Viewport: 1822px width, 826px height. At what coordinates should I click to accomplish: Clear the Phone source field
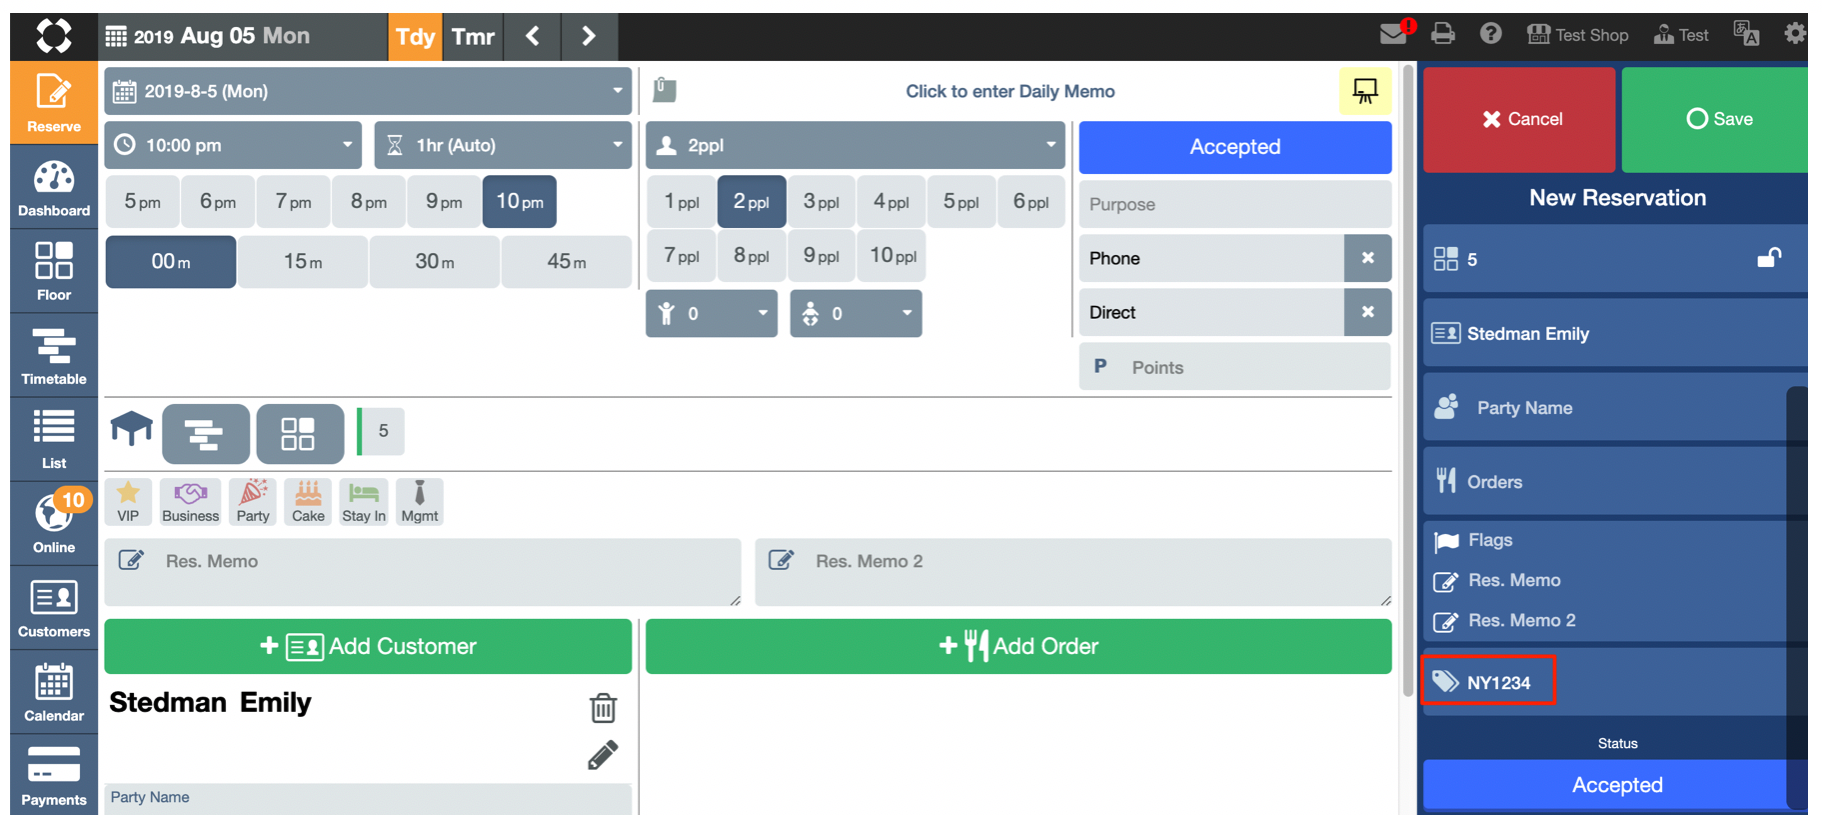tap(1367, 258)
